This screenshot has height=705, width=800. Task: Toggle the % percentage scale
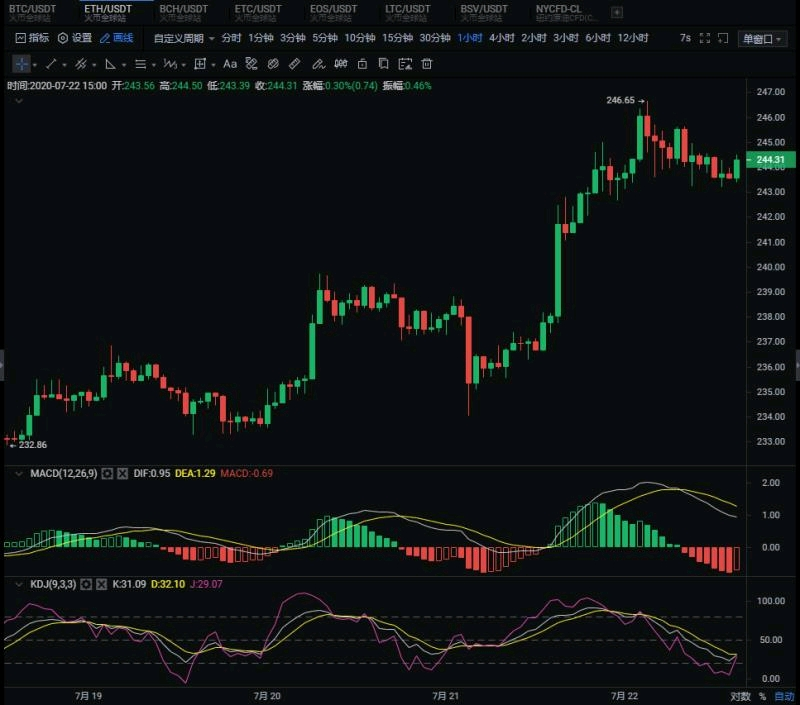point(762,696)
